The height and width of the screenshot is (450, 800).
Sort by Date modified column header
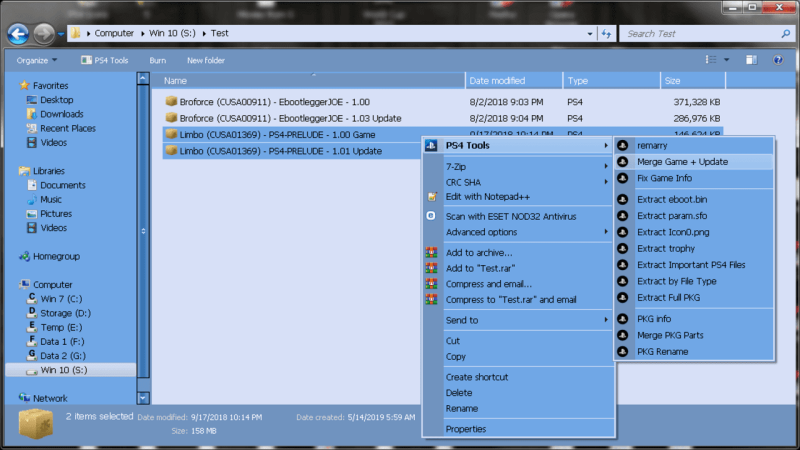[x=514, y=81]
